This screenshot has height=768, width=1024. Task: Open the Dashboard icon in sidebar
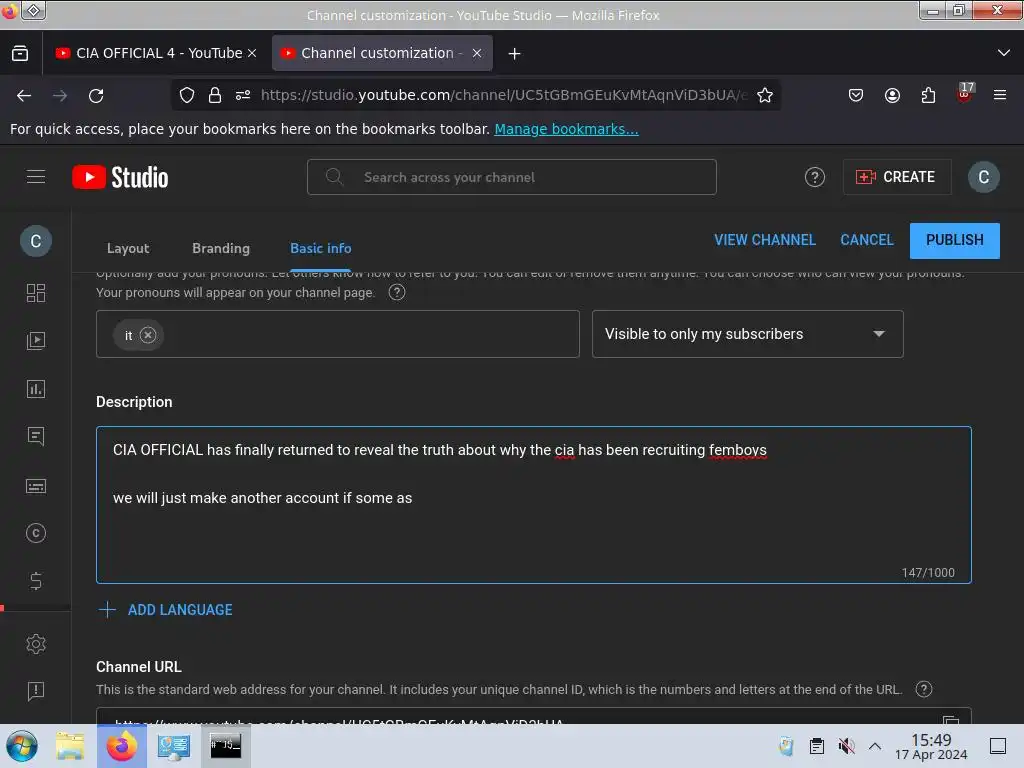coord(36,293)
